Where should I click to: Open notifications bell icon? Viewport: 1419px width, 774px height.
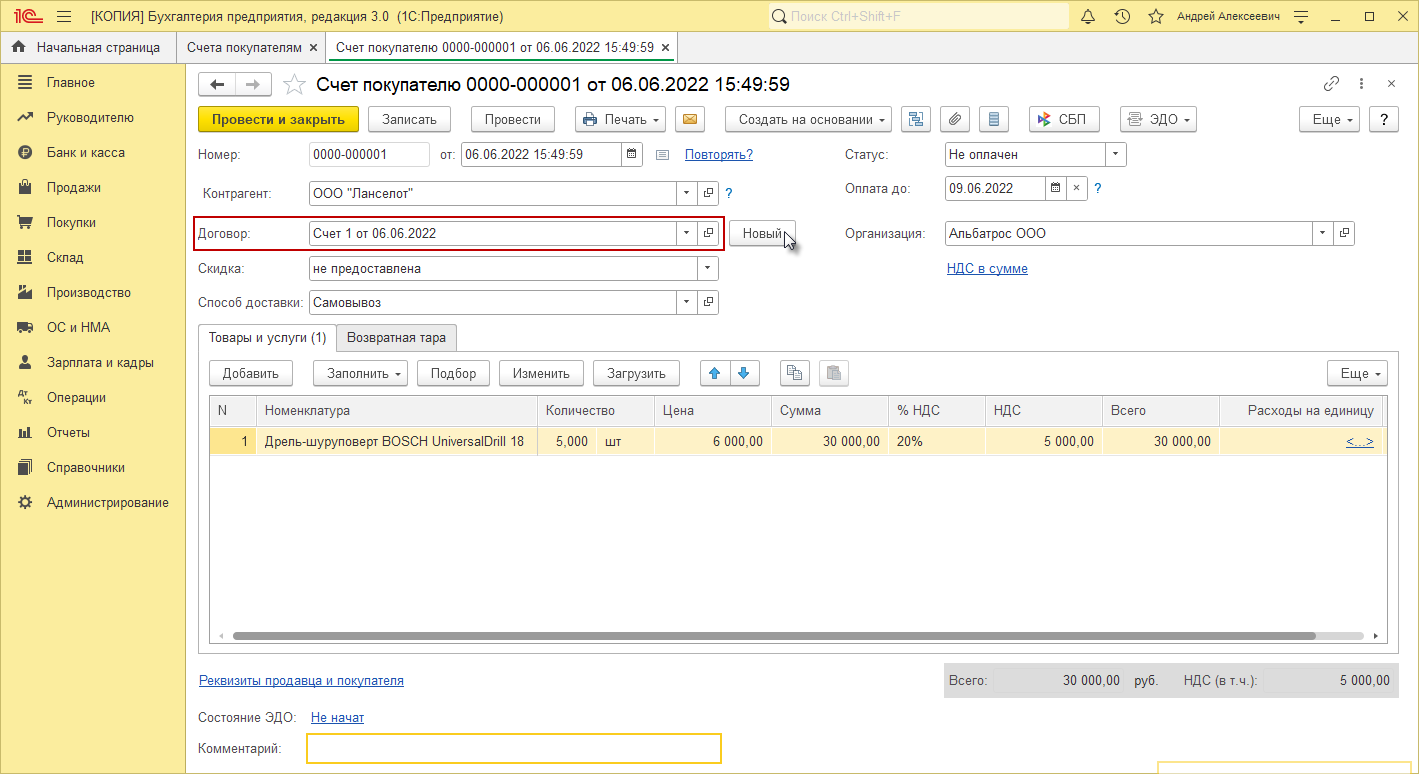click(1089, 17)
